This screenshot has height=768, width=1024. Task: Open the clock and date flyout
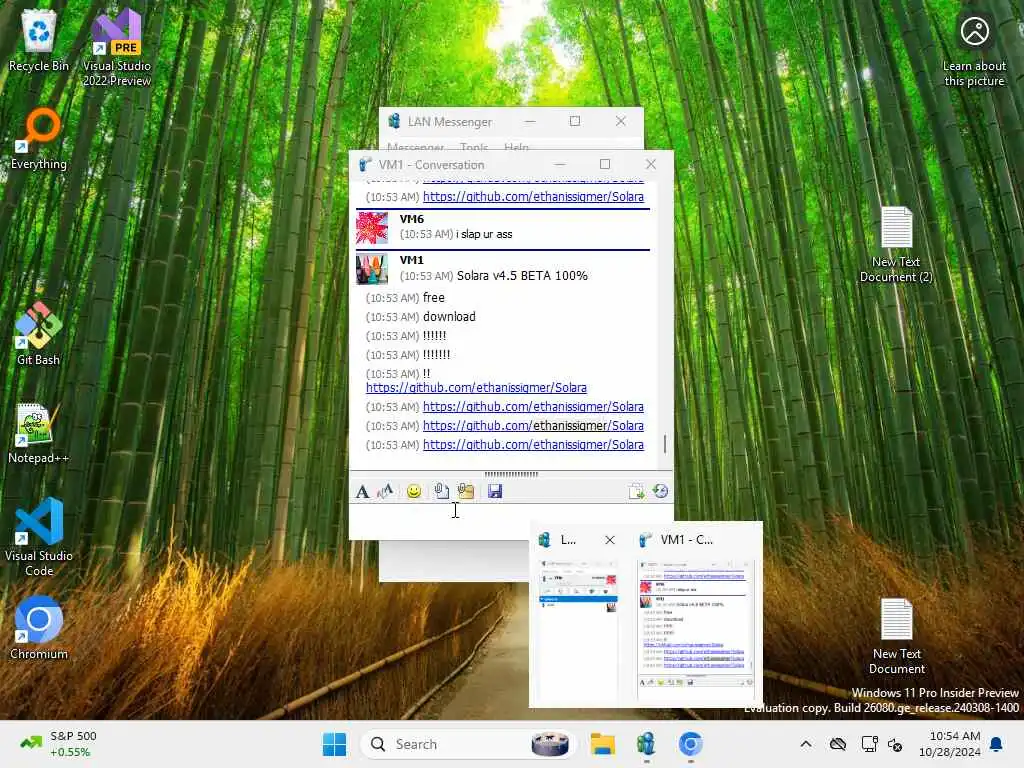tap(950, 744)
